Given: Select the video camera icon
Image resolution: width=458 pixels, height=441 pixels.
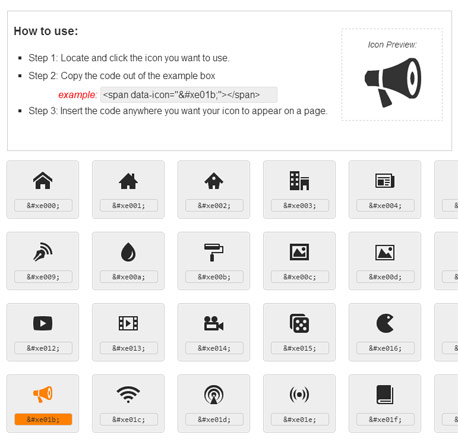Looking at the screenshot, I should click(214, 323).
